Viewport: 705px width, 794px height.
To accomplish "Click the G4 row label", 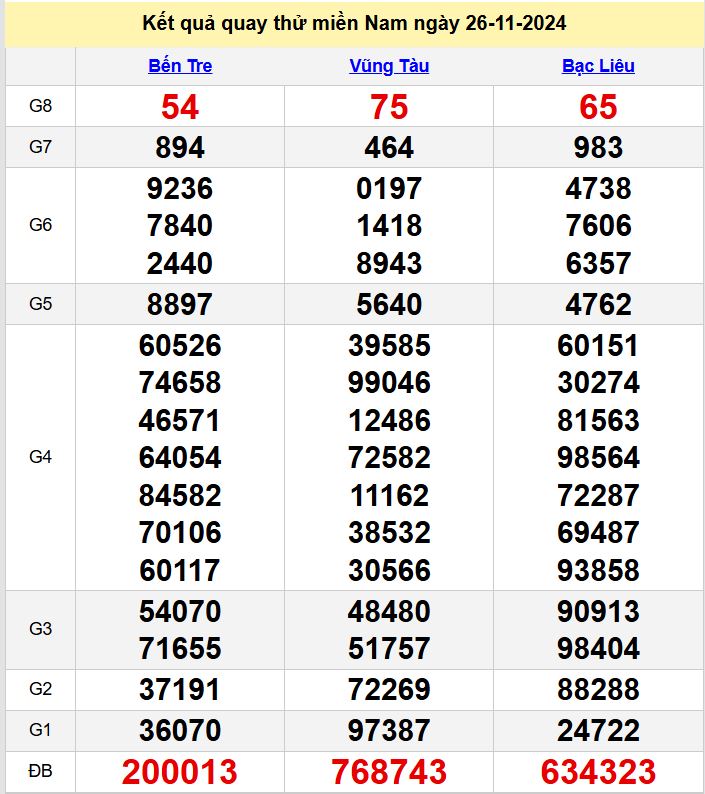I will 41,457.
